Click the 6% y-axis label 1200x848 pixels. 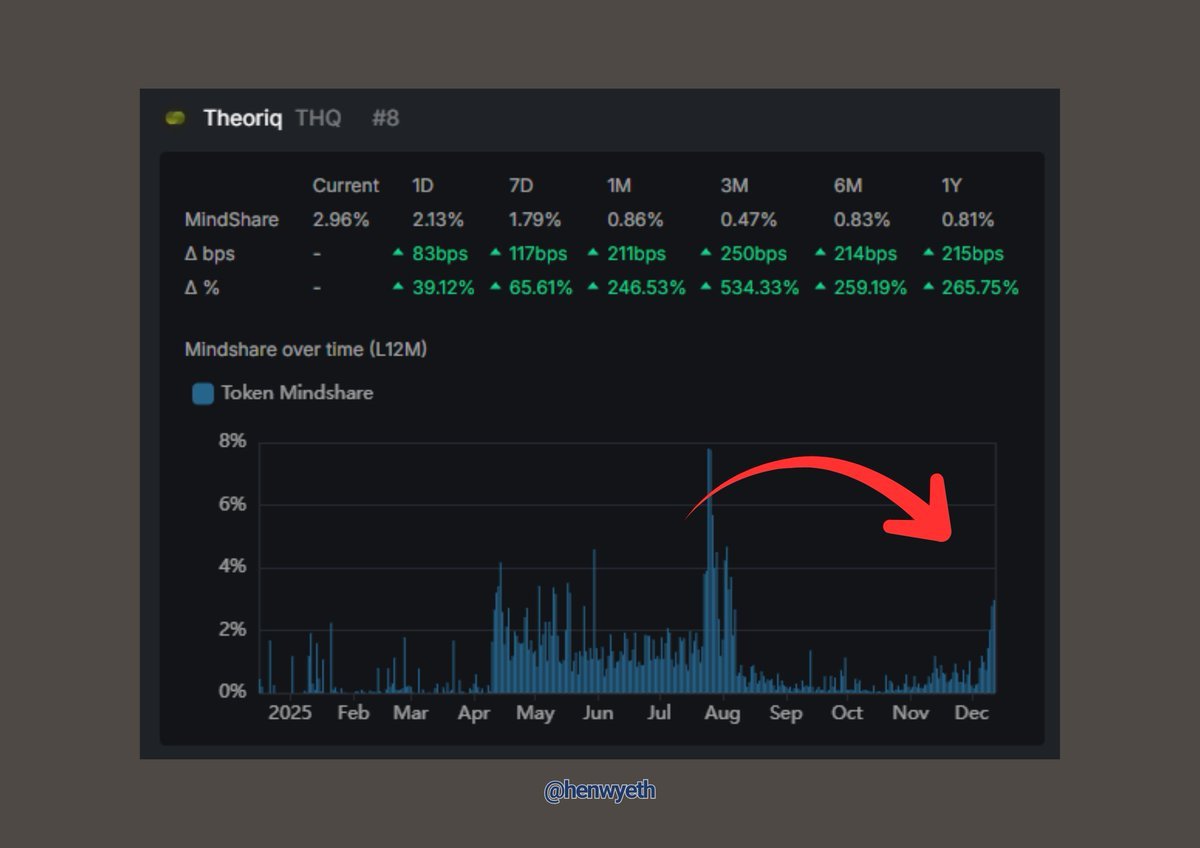pyautogui.click(x=232, y=504)
